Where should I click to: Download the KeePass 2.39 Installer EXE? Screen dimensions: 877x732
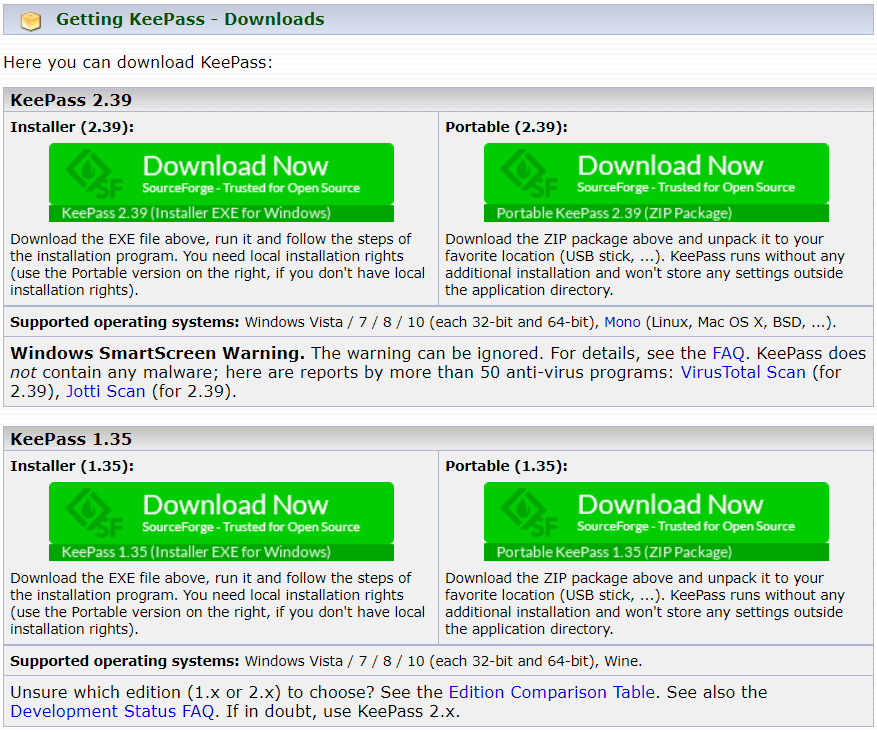221,182
